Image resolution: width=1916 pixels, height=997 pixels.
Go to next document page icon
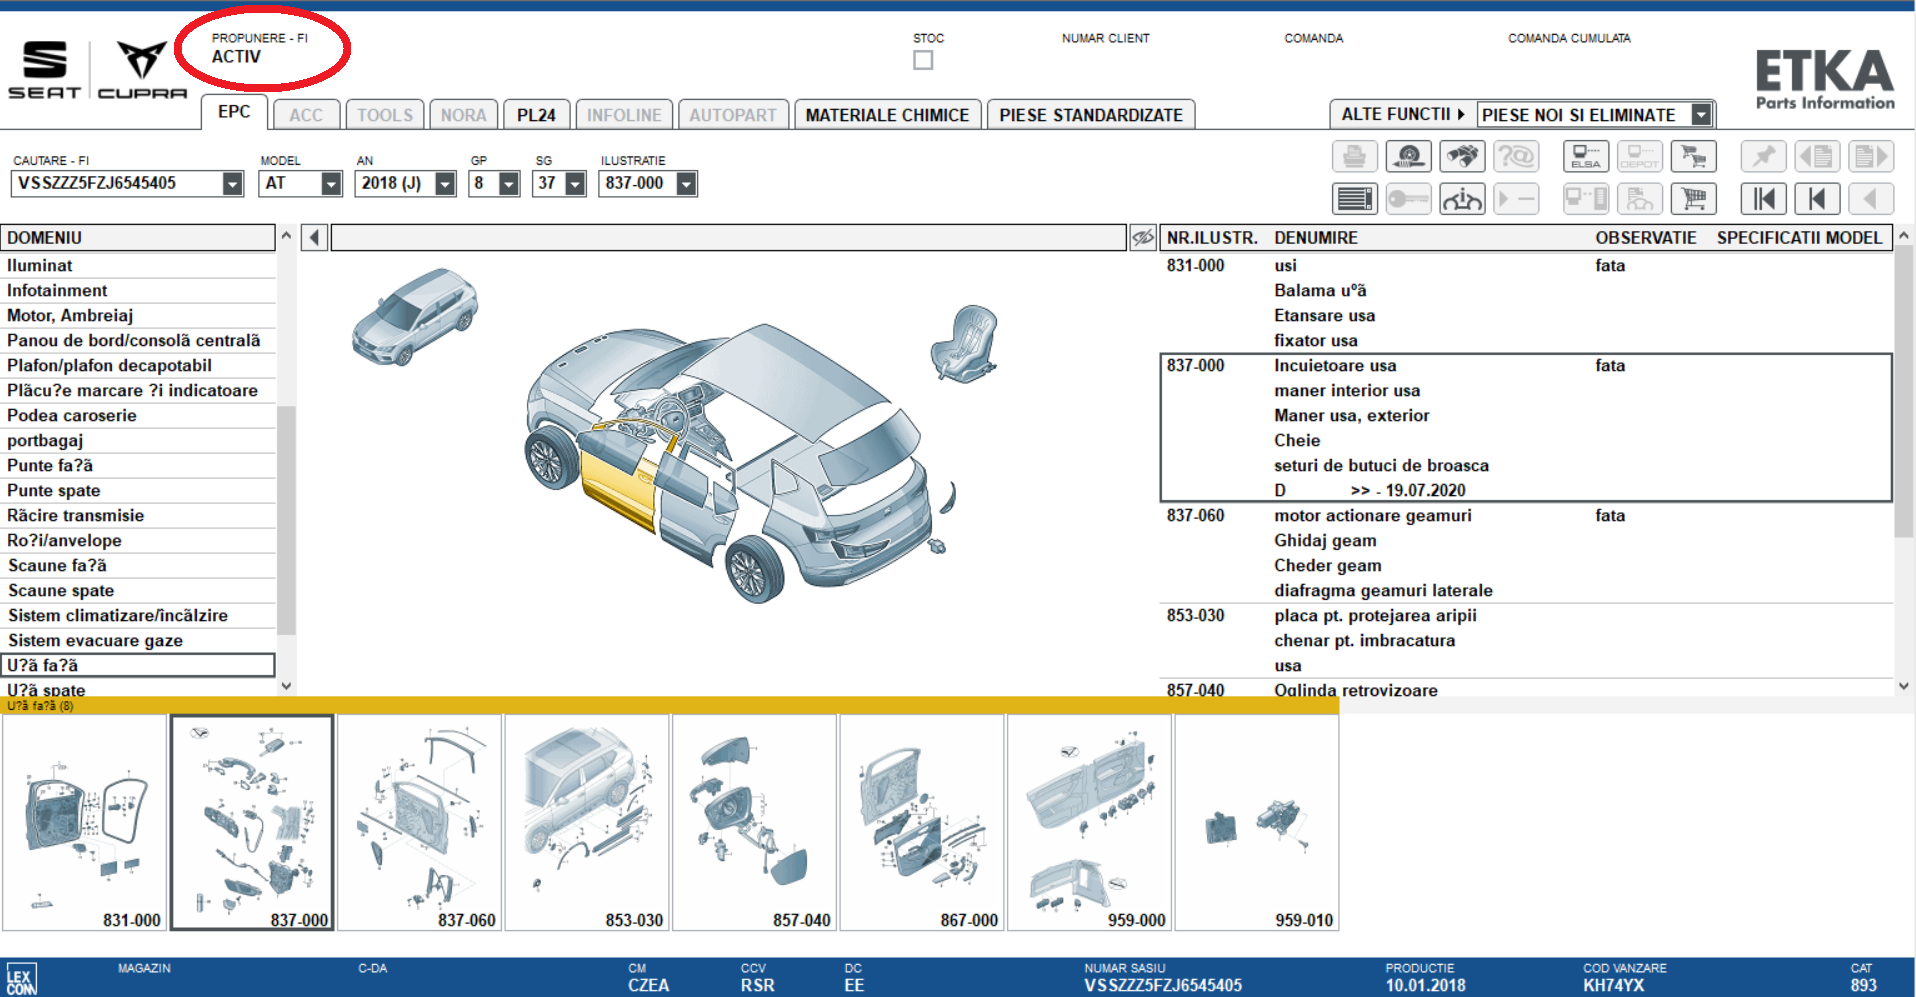[x=1871, y=157]
